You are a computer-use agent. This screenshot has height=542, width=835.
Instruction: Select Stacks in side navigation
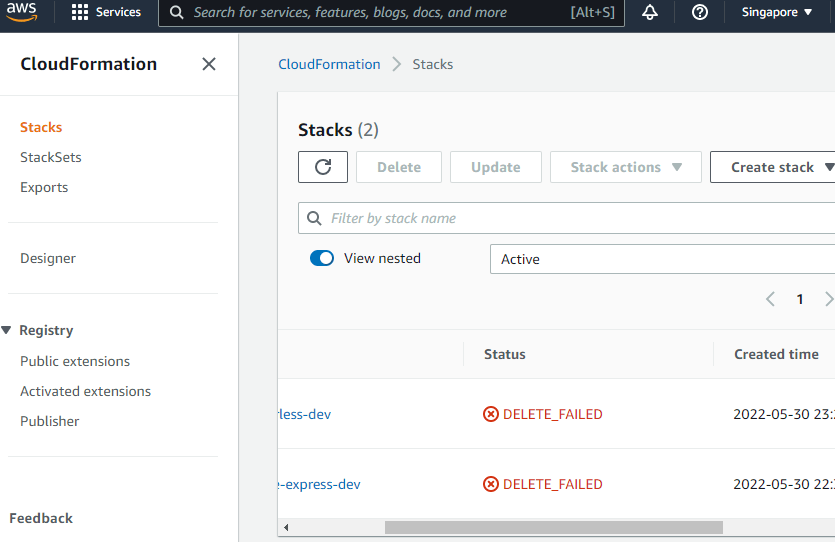coord(41,127)
